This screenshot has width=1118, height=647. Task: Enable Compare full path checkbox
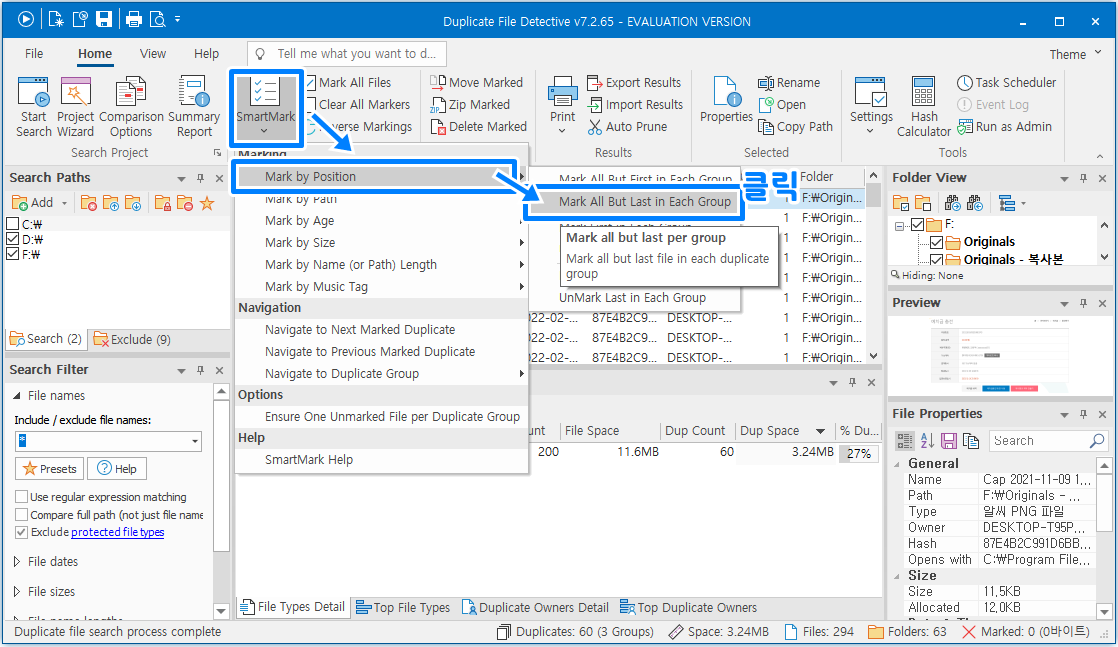click(21, 514)
